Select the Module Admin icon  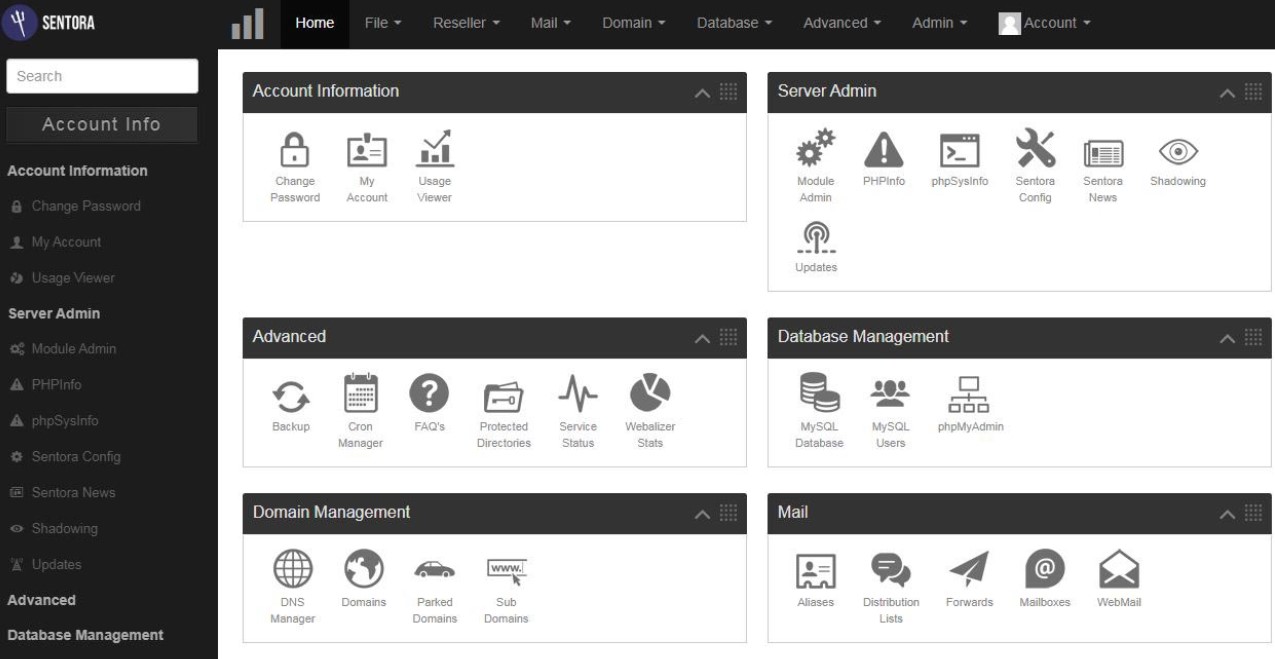(814, 150)
